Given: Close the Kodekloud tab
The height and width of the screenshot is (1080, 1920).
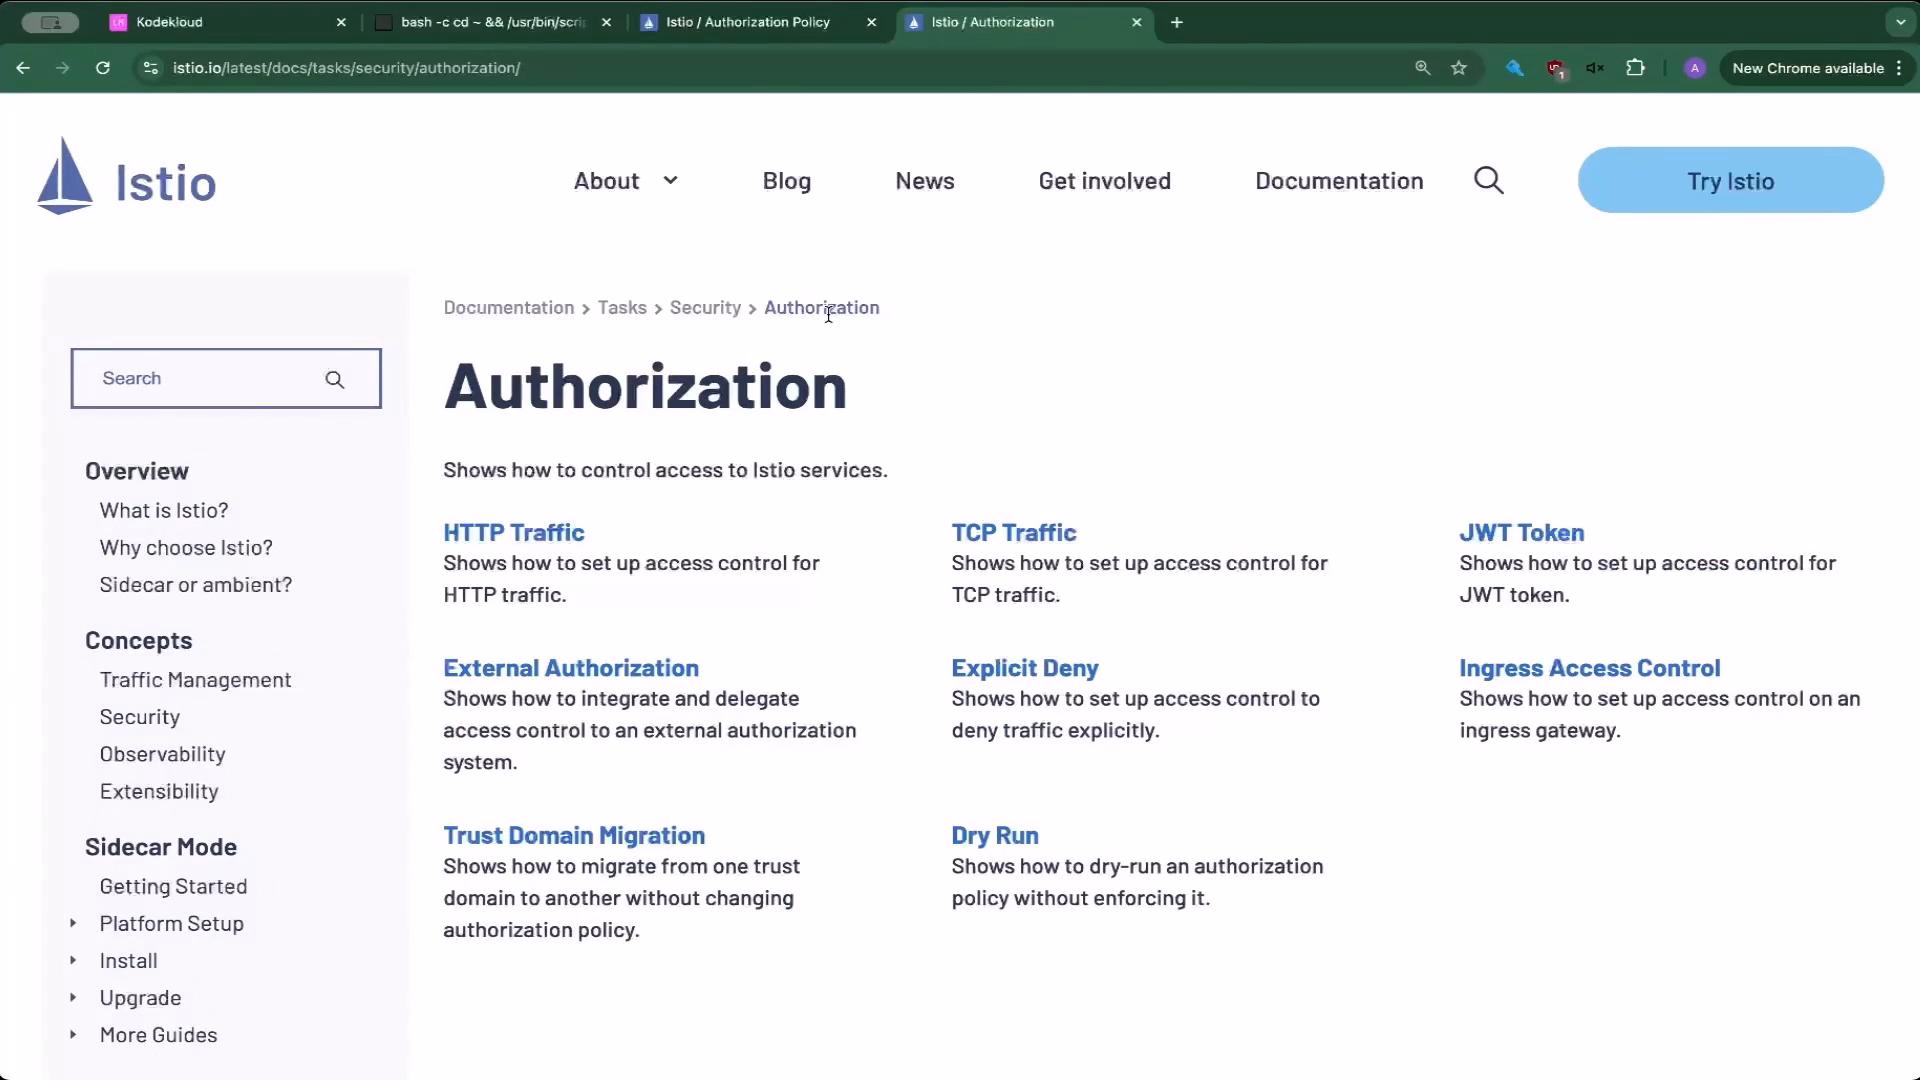Looking at the screenshot, I should click(341, 22).
